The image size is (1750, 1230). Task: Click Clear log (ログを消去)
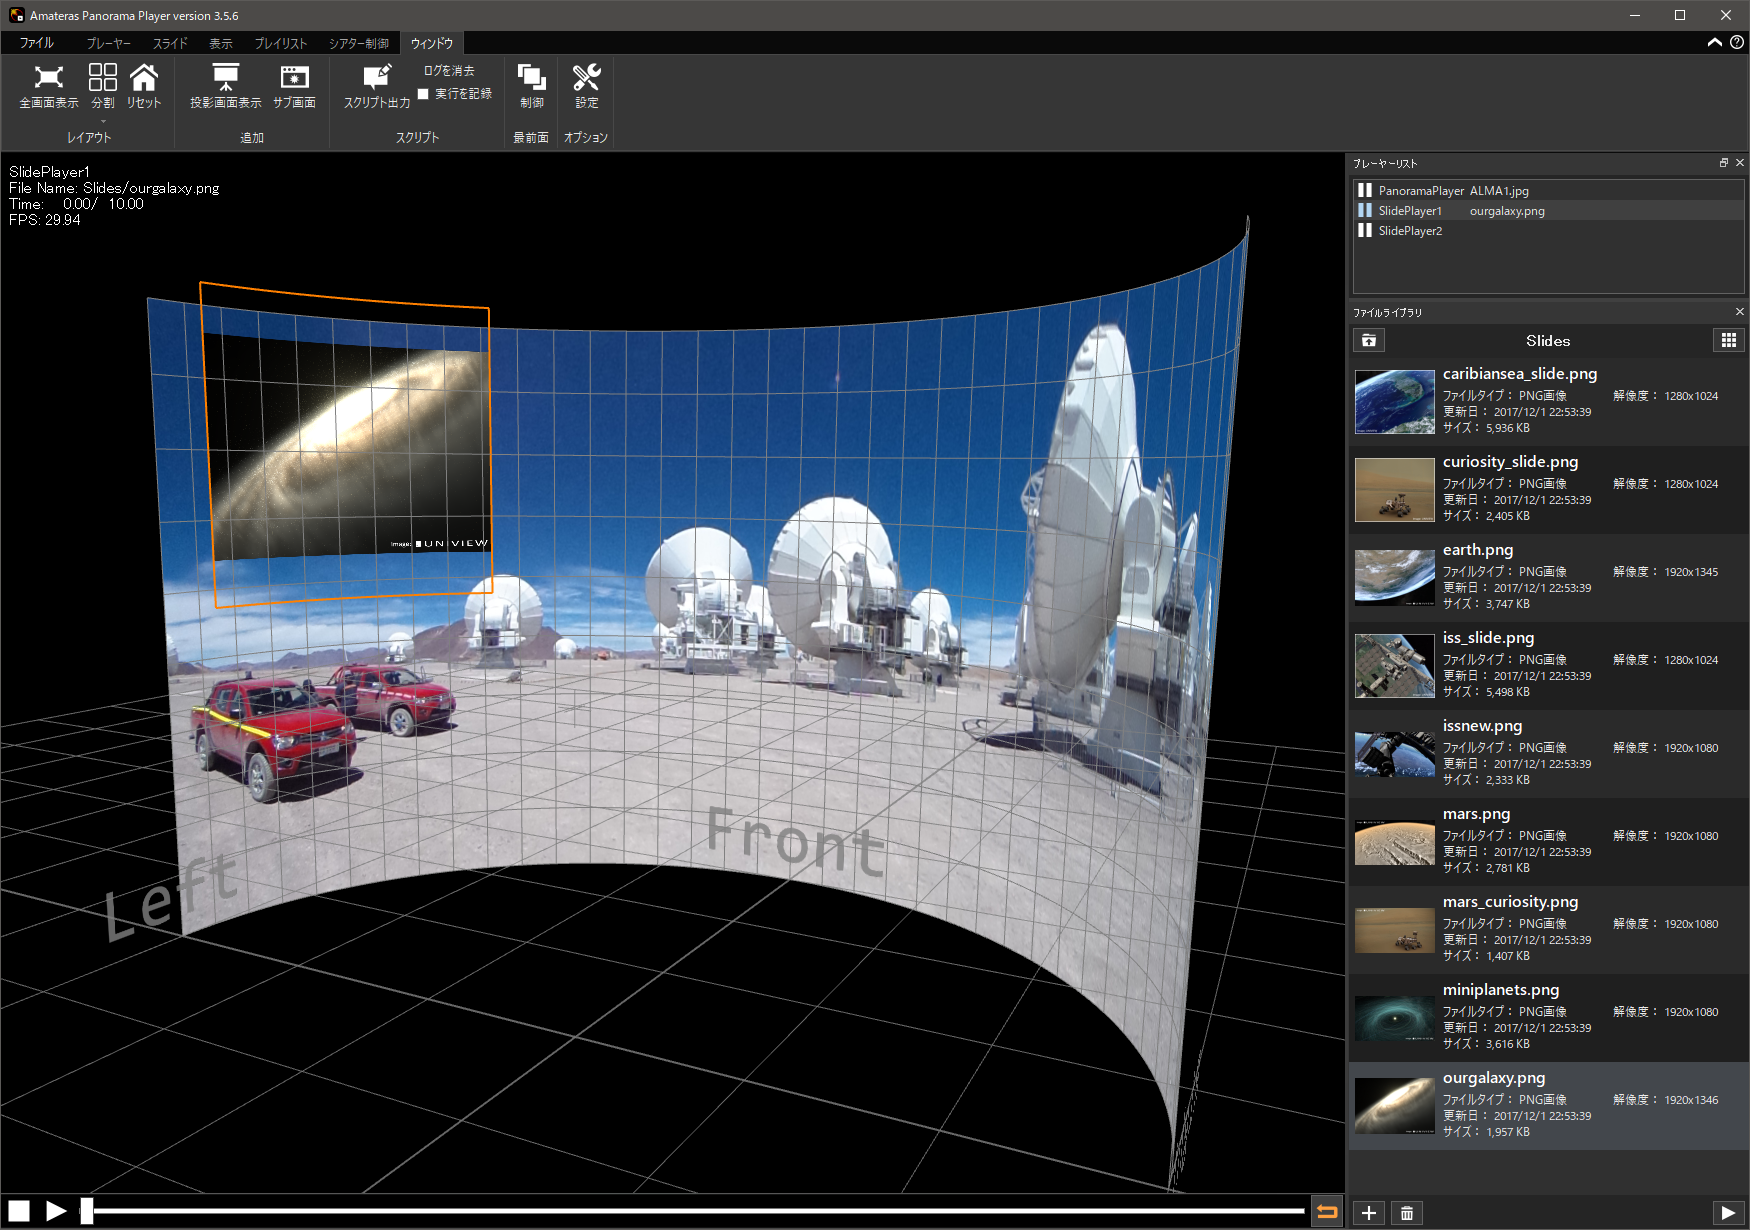click(449, 71)
